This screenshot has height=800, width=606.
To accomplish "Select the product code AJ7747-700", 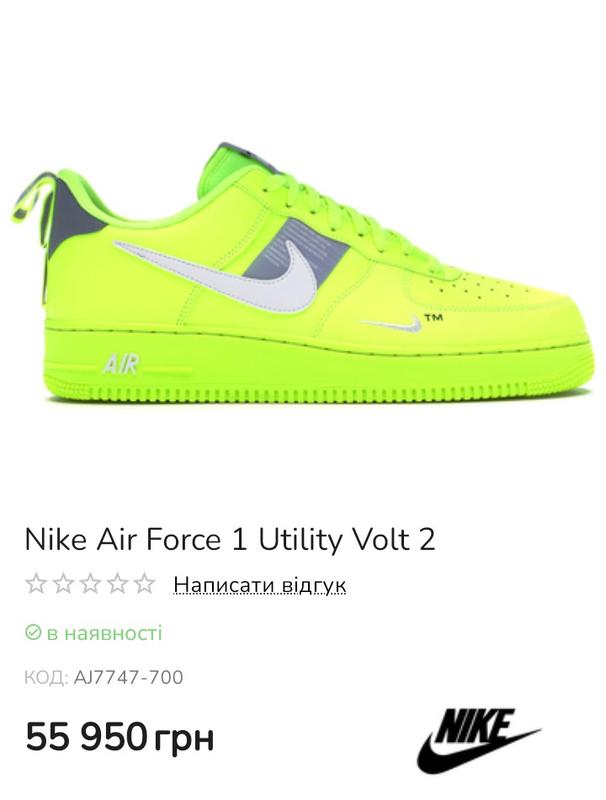I will [x=129, y=678].
